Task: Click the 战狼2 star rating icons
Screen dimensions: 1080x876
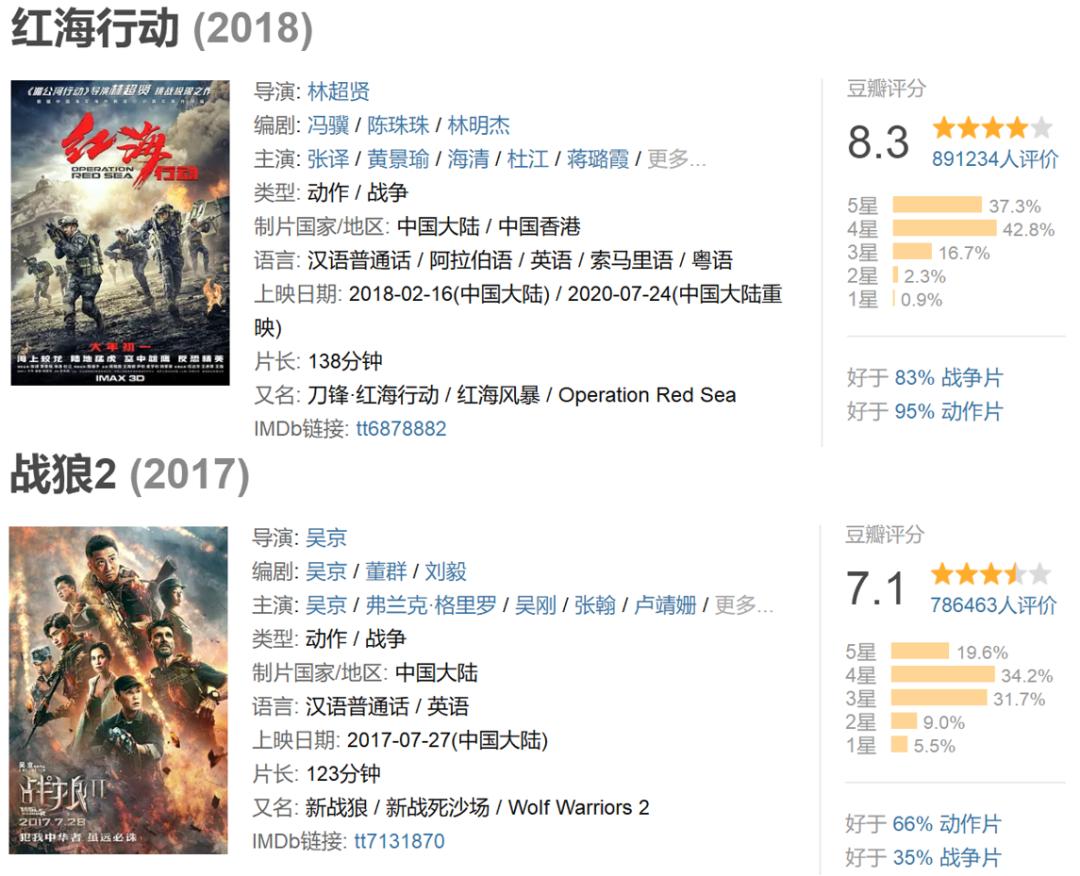Action: click(x=990, y=574)
